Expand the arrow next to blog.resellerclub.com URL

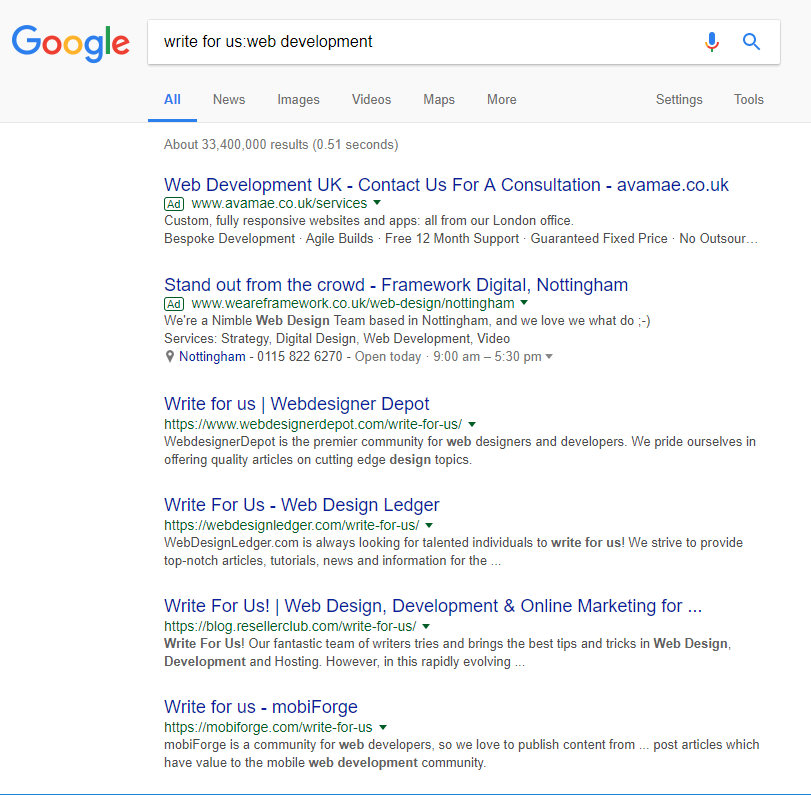coord(426,626)
